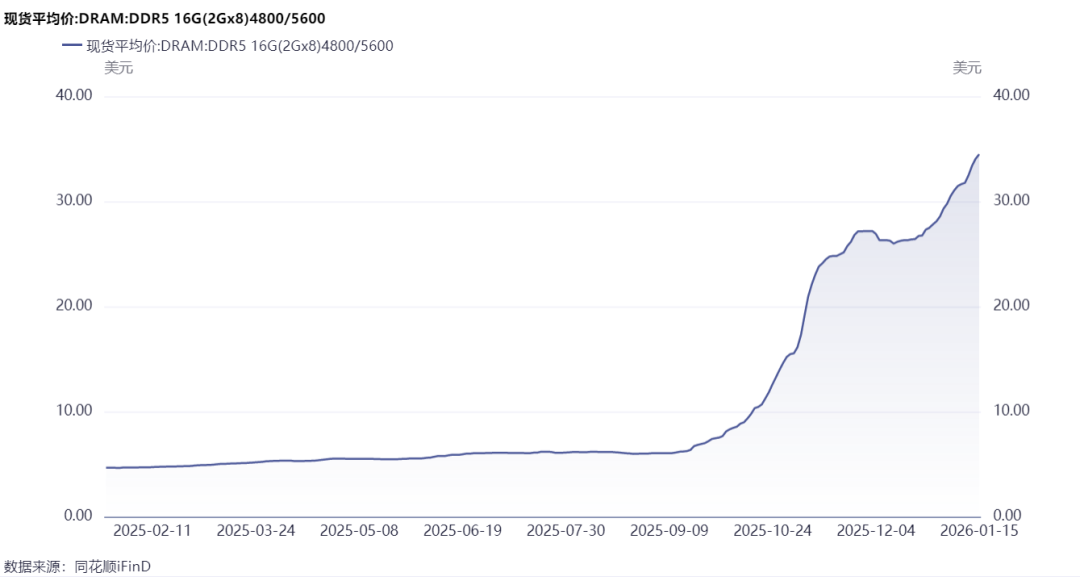Select the 2025-10-24 date label
Image resolution: width=1080 pixels, height=577 pixels.
coord(772,531)
